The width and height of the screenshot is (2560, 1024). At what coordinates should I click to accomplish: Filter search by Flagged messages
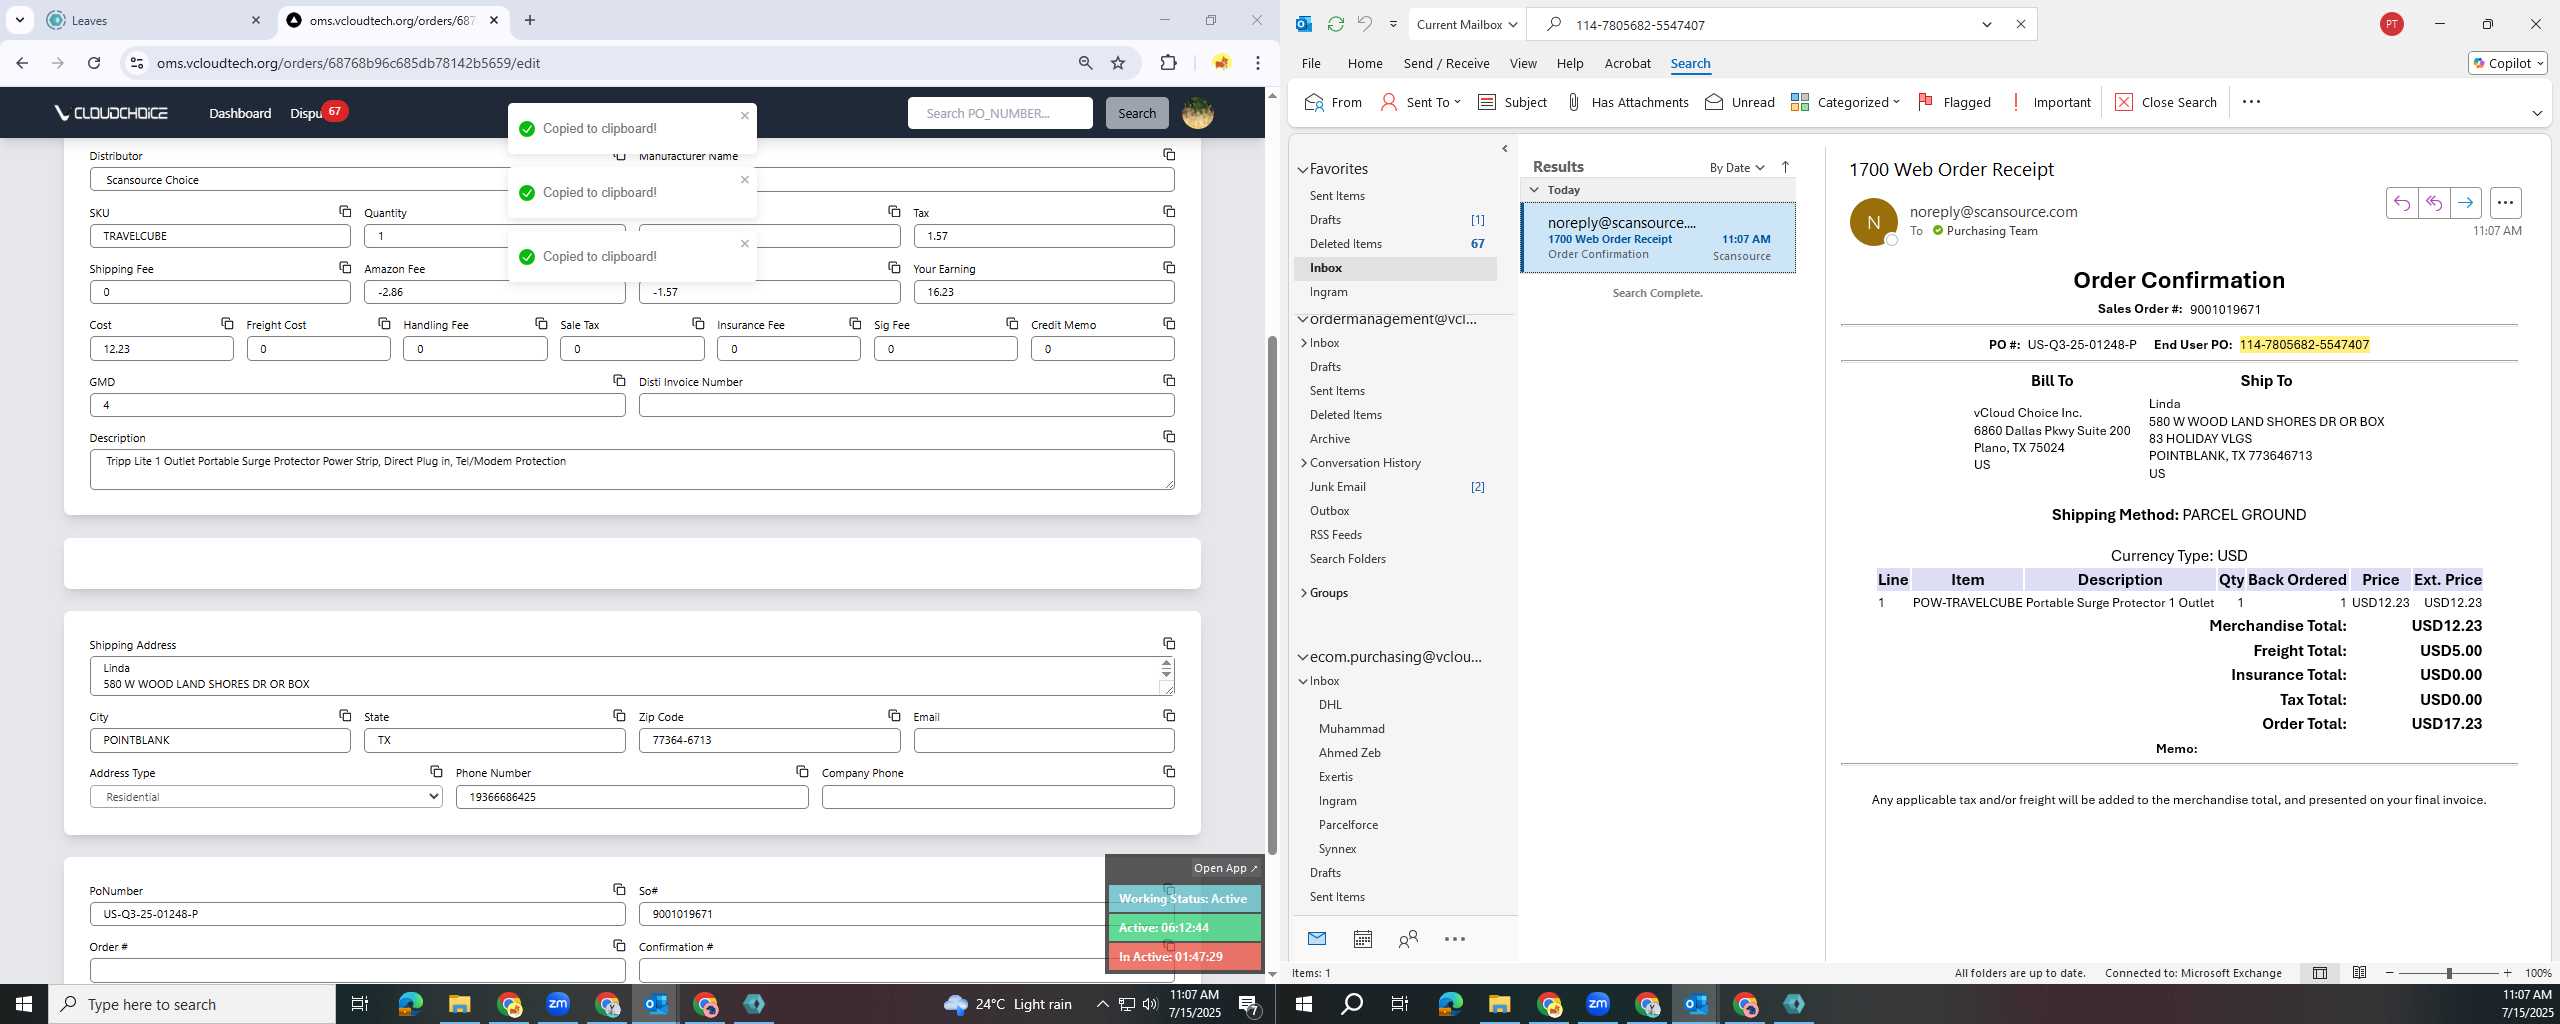(1954, 102)
